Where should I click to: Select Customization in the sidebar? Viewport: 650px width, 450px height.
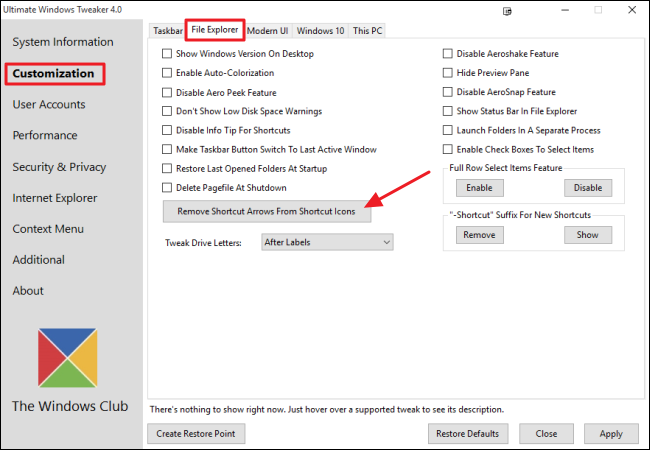53,73
